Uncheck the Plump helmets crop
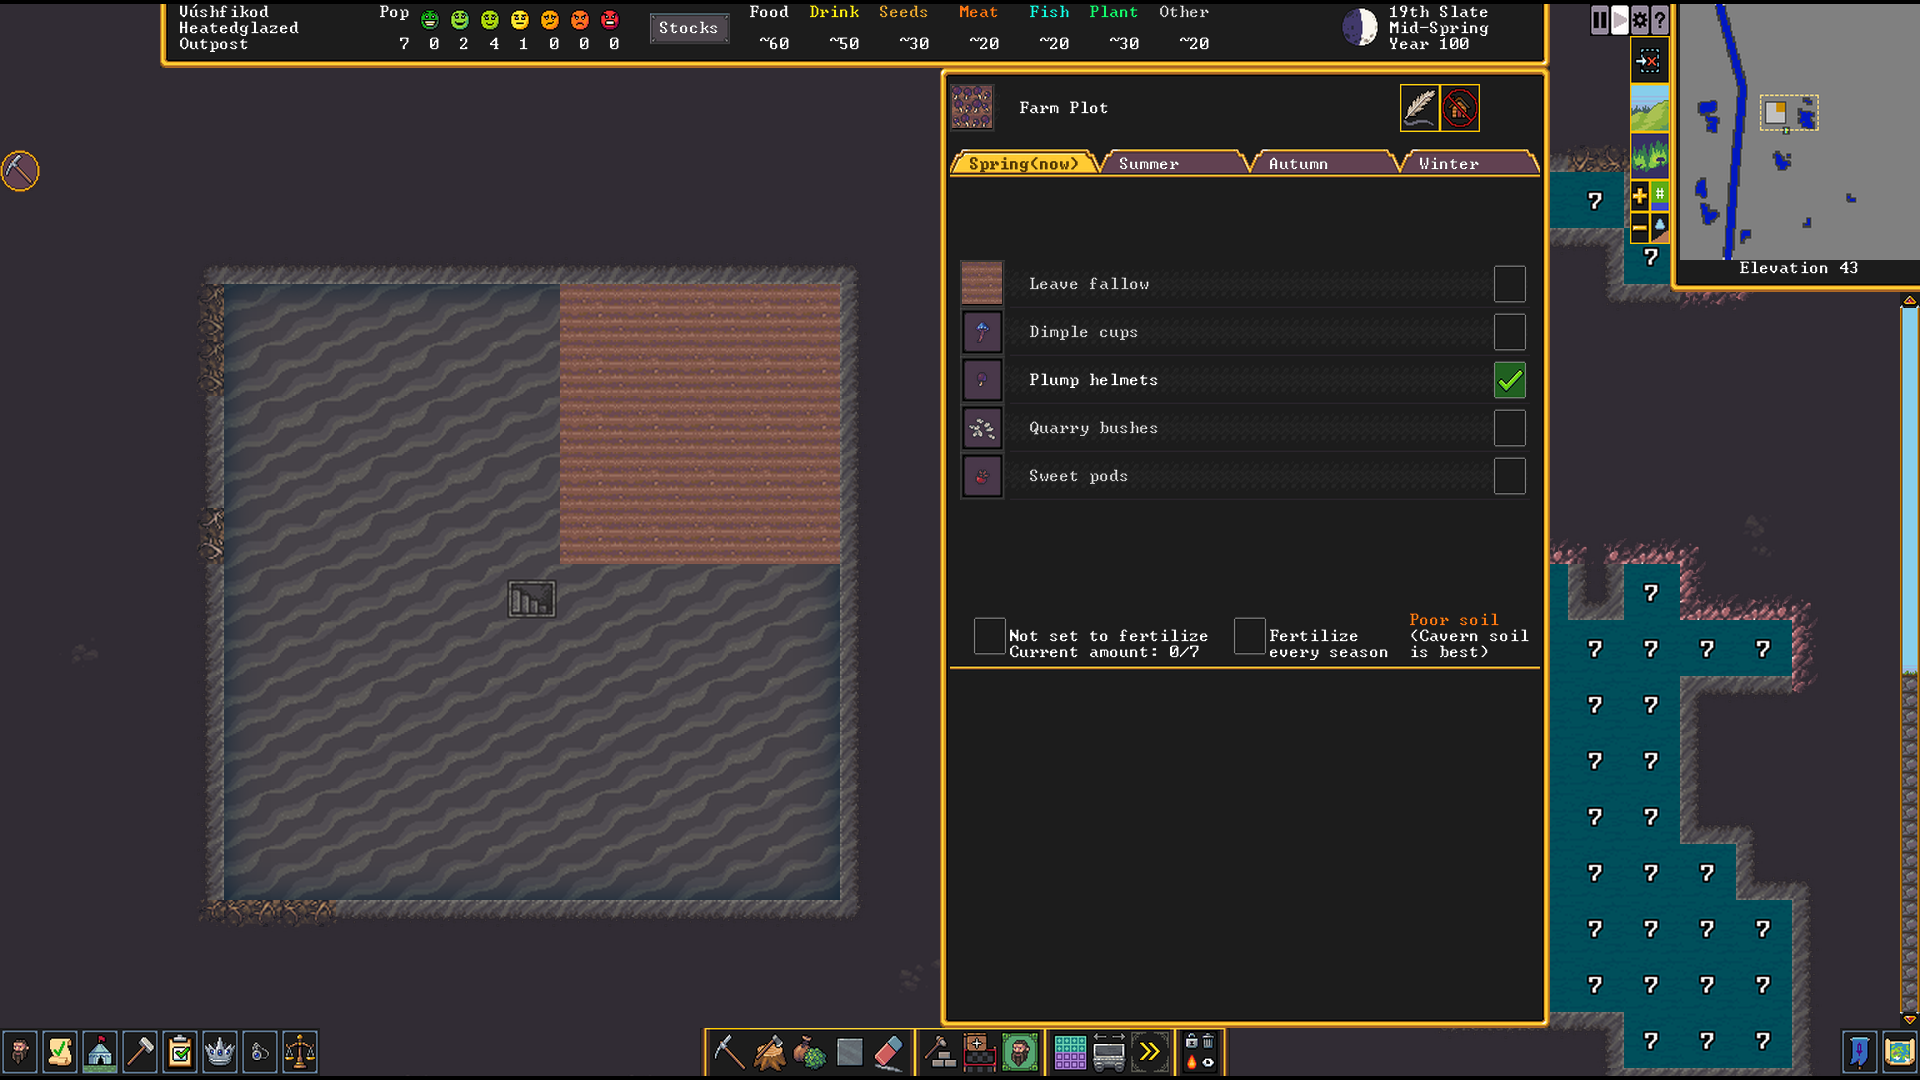 click(1510, 380)
